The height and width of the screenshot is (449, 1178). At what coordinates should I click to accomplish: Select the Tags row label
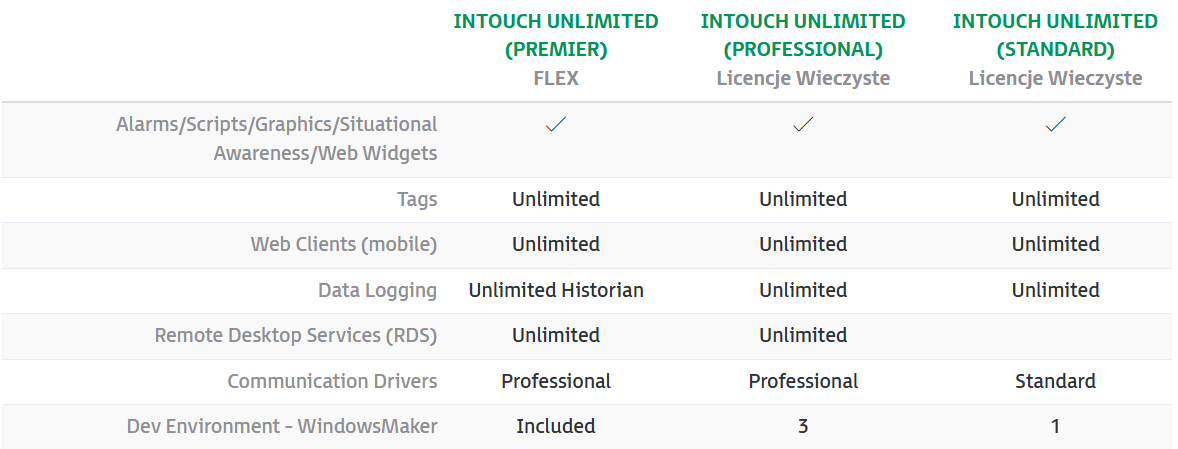[417, 199]
